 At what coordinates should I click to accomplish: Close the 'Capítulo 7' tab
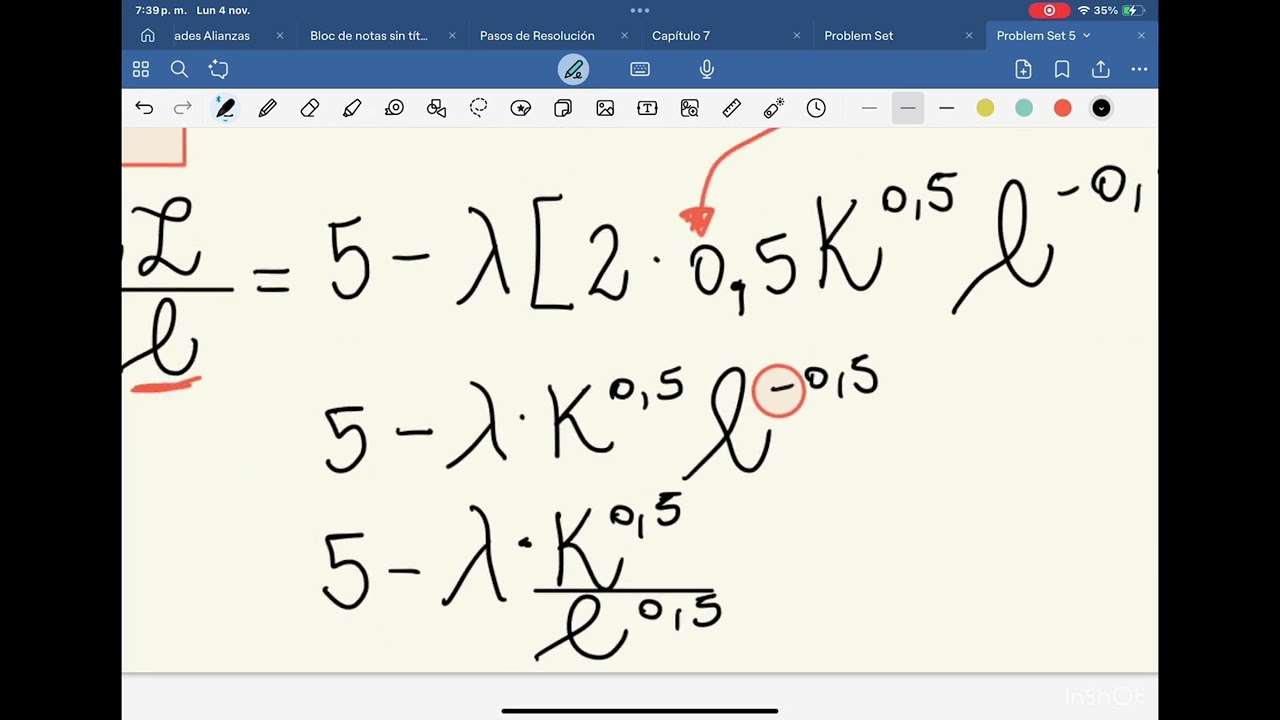797,35
